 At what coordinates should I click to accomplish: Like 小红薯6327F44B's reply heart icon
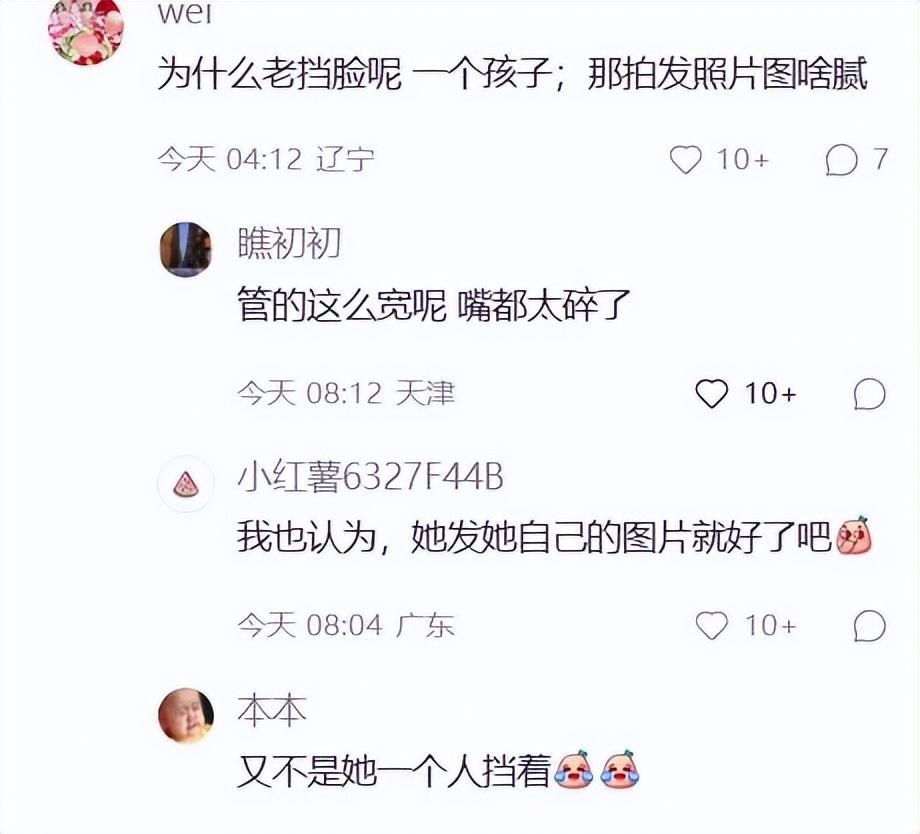click(711, 626)
